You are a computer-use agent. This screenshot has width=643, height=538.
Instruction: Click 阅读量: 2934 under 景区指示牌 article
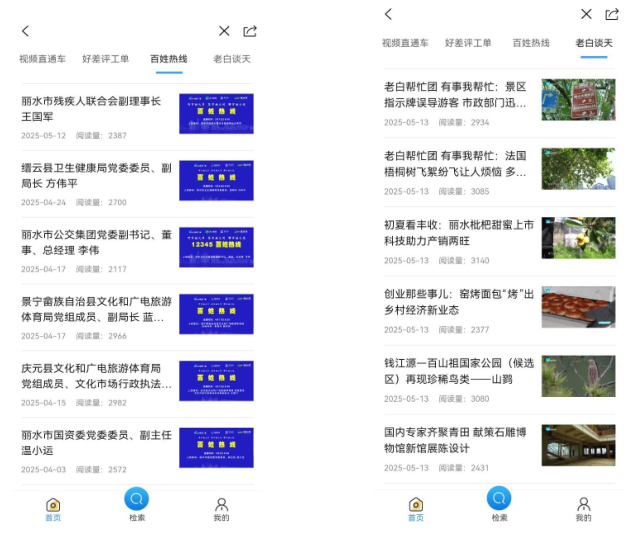coord(464,123)
